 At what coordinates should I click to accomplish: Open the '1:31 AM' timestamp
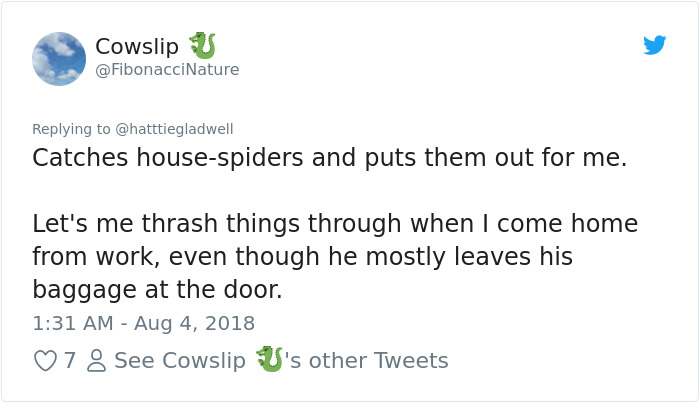(73, 323)
